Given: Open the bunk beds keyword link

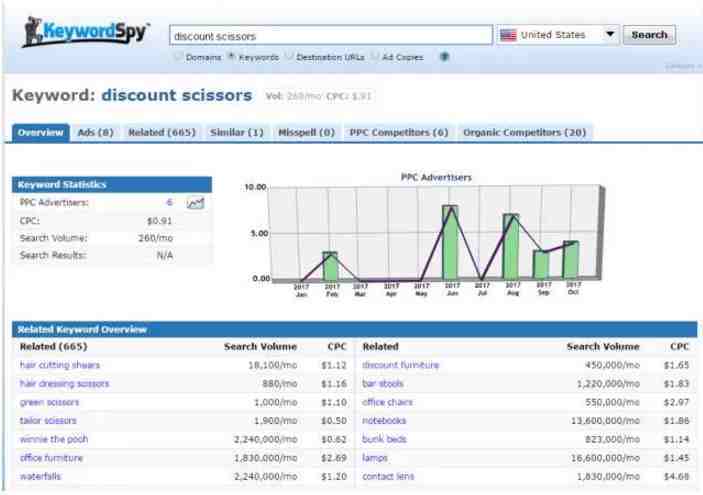Looking at the screenshot, I should tap(384, 439).
